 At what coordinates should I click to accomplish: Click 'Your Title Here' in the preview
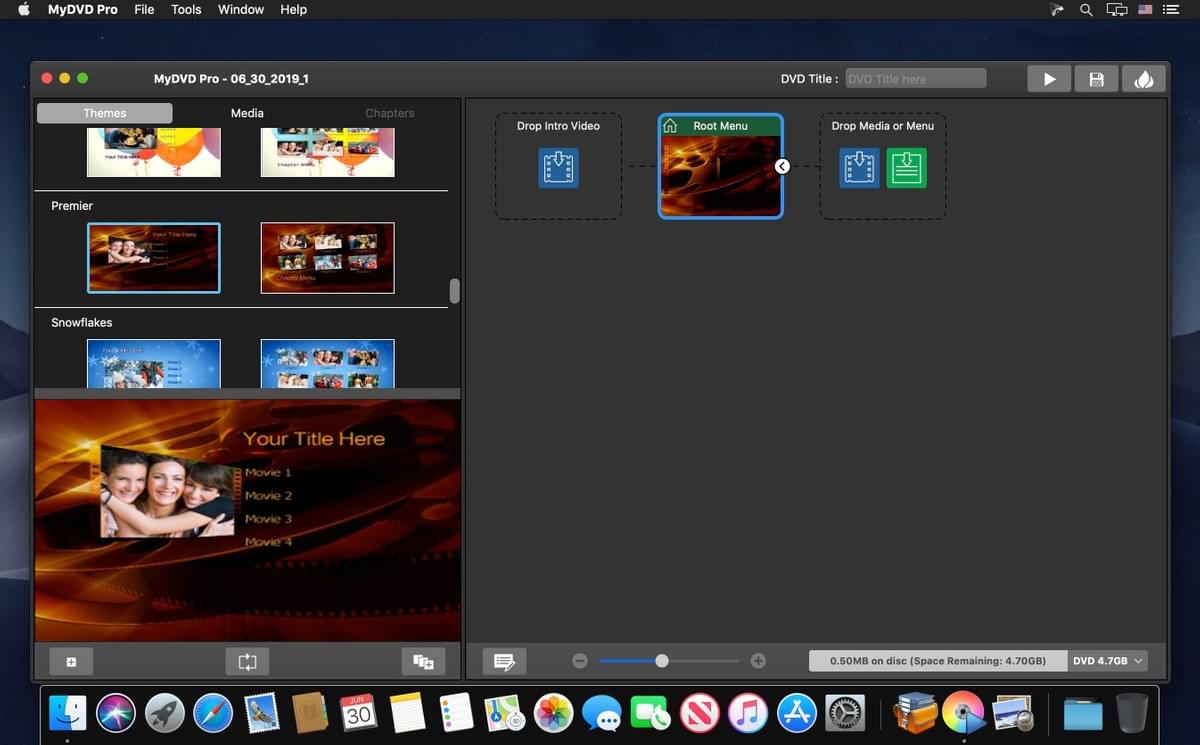click(314, 439)
